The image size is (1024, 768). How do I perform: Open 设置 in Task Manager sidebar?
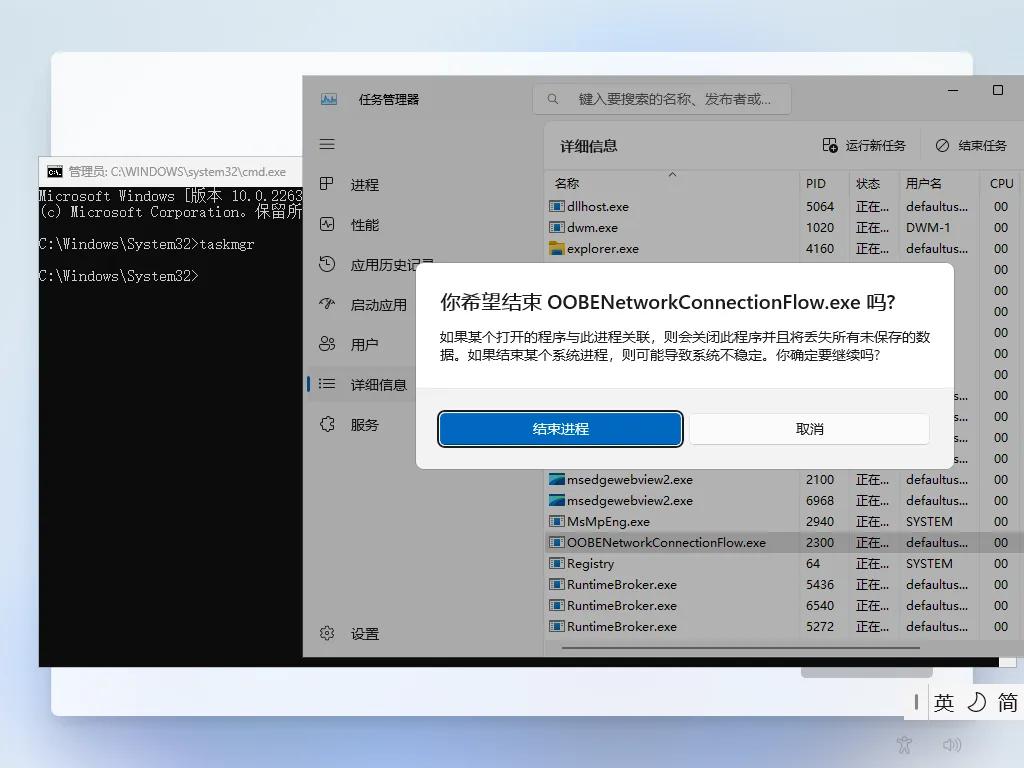pos(364,634)
